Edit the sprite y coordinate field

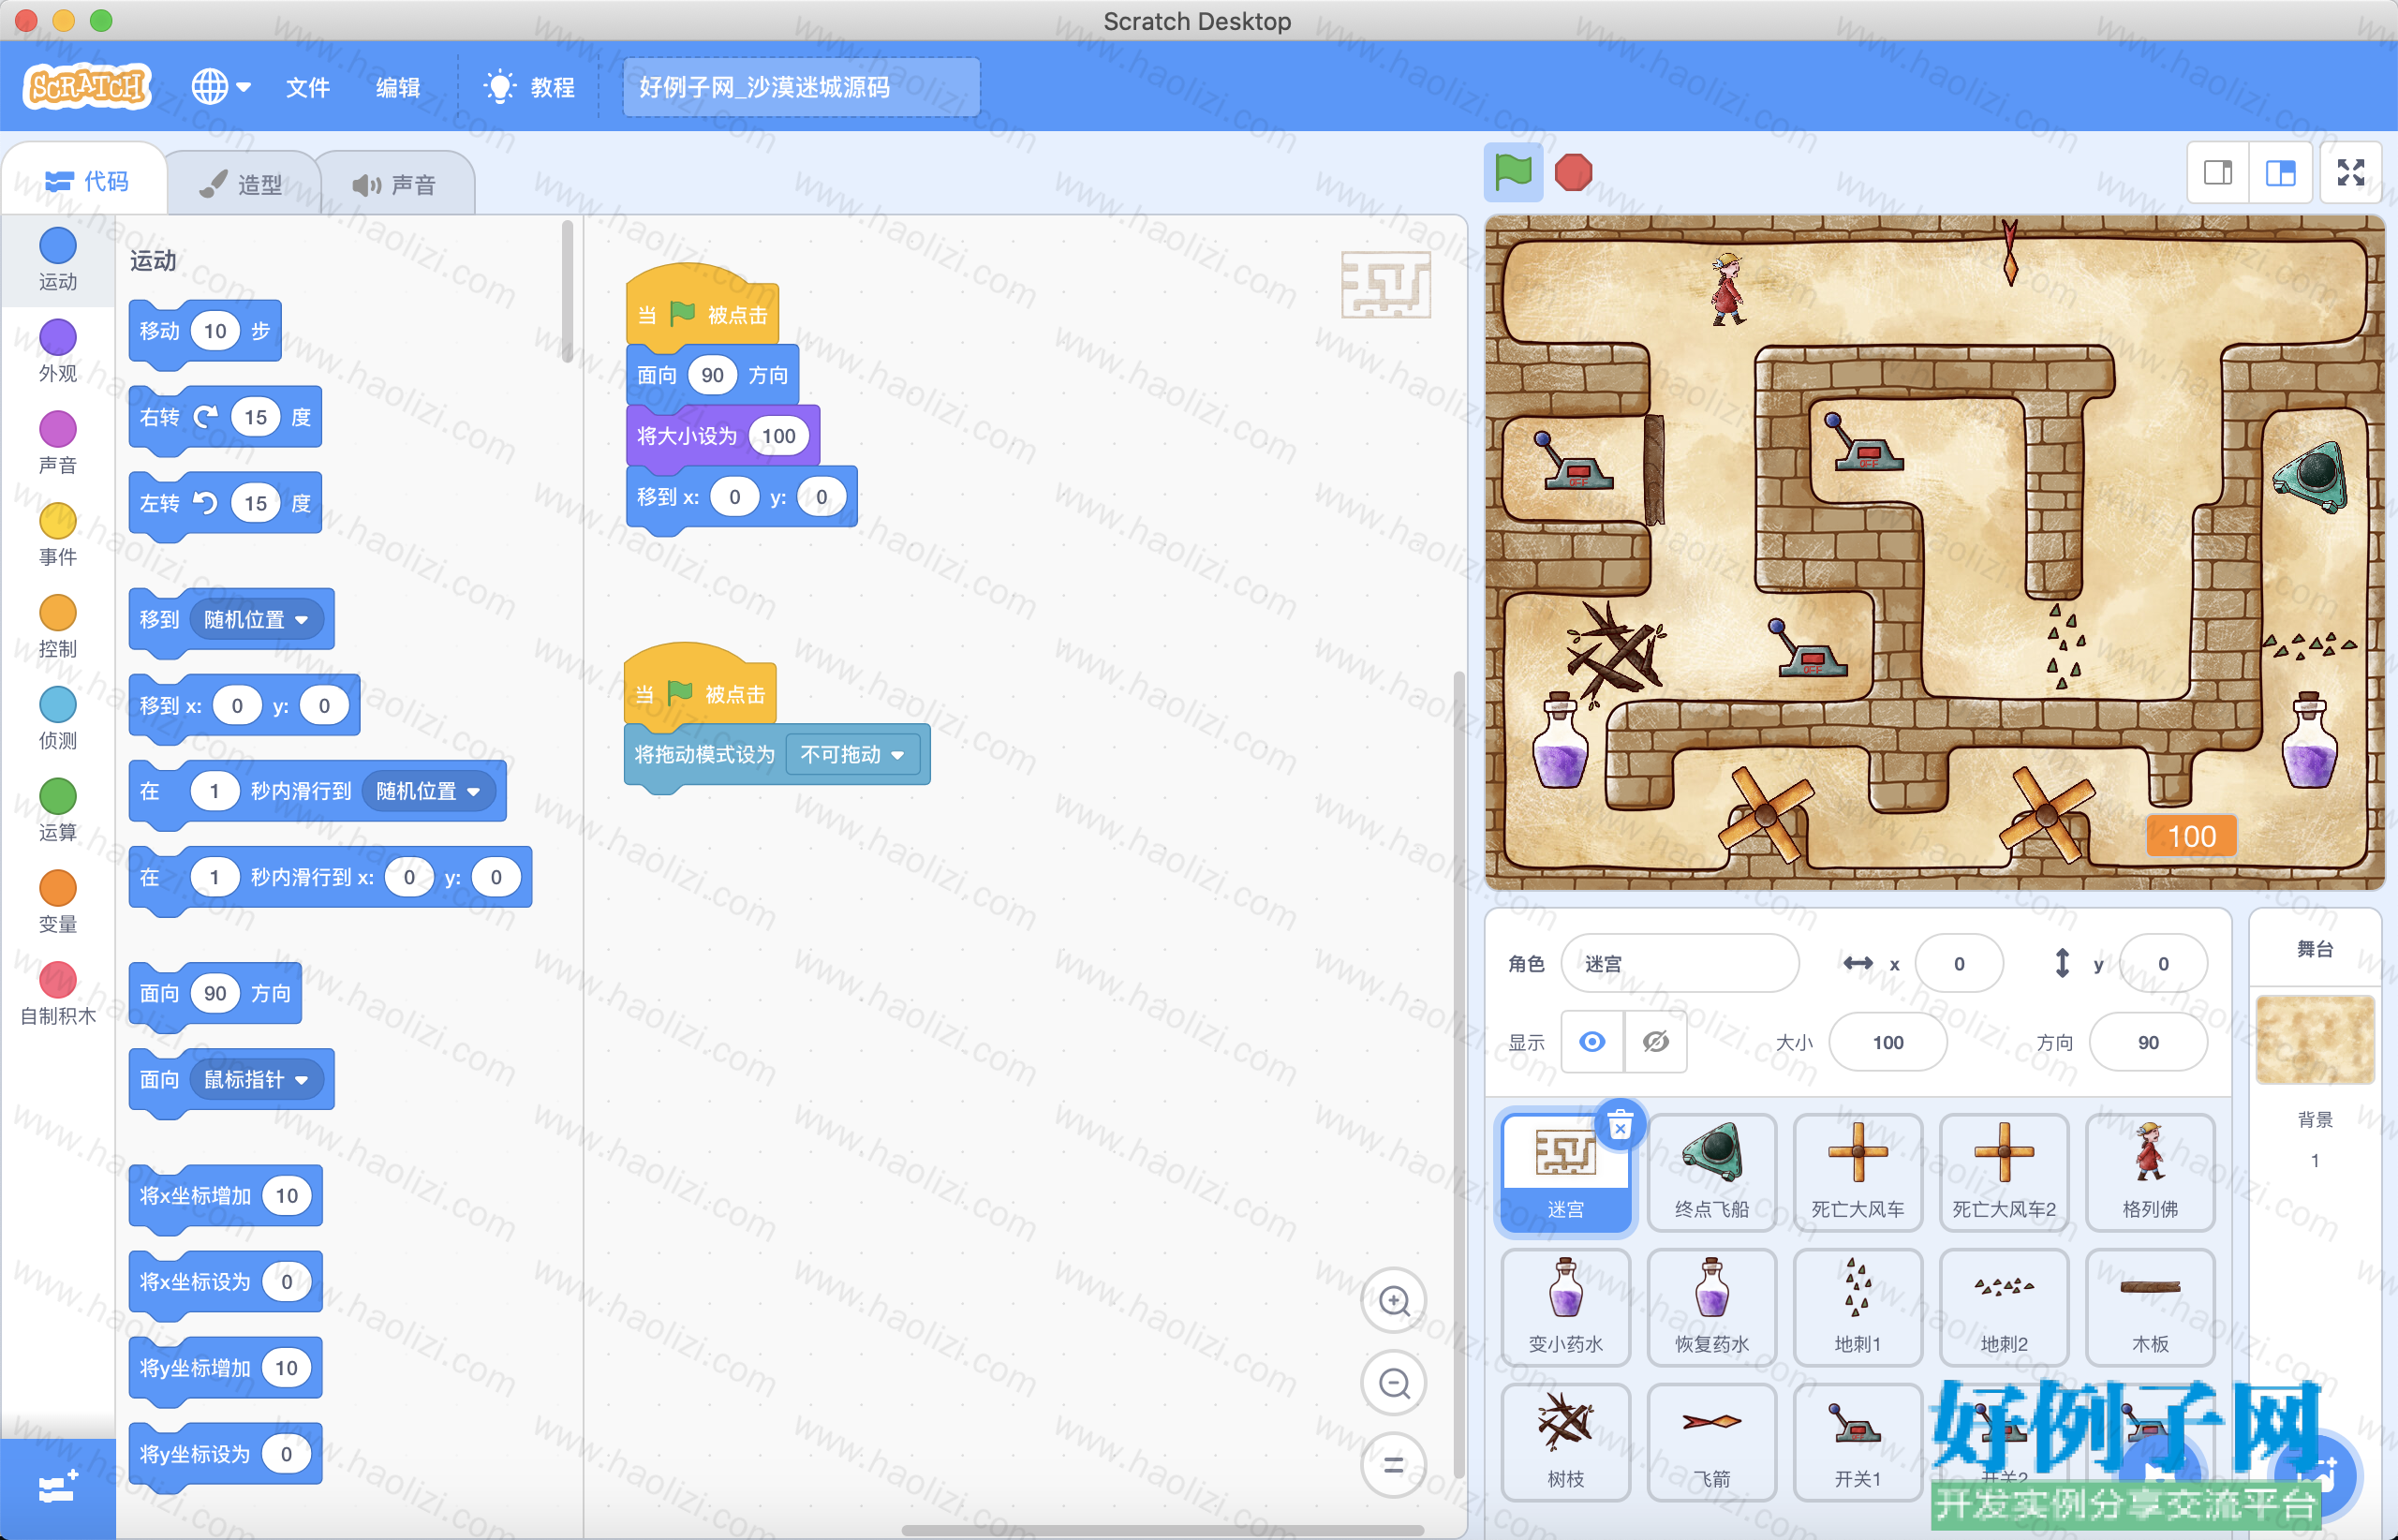coord(2163,963)
